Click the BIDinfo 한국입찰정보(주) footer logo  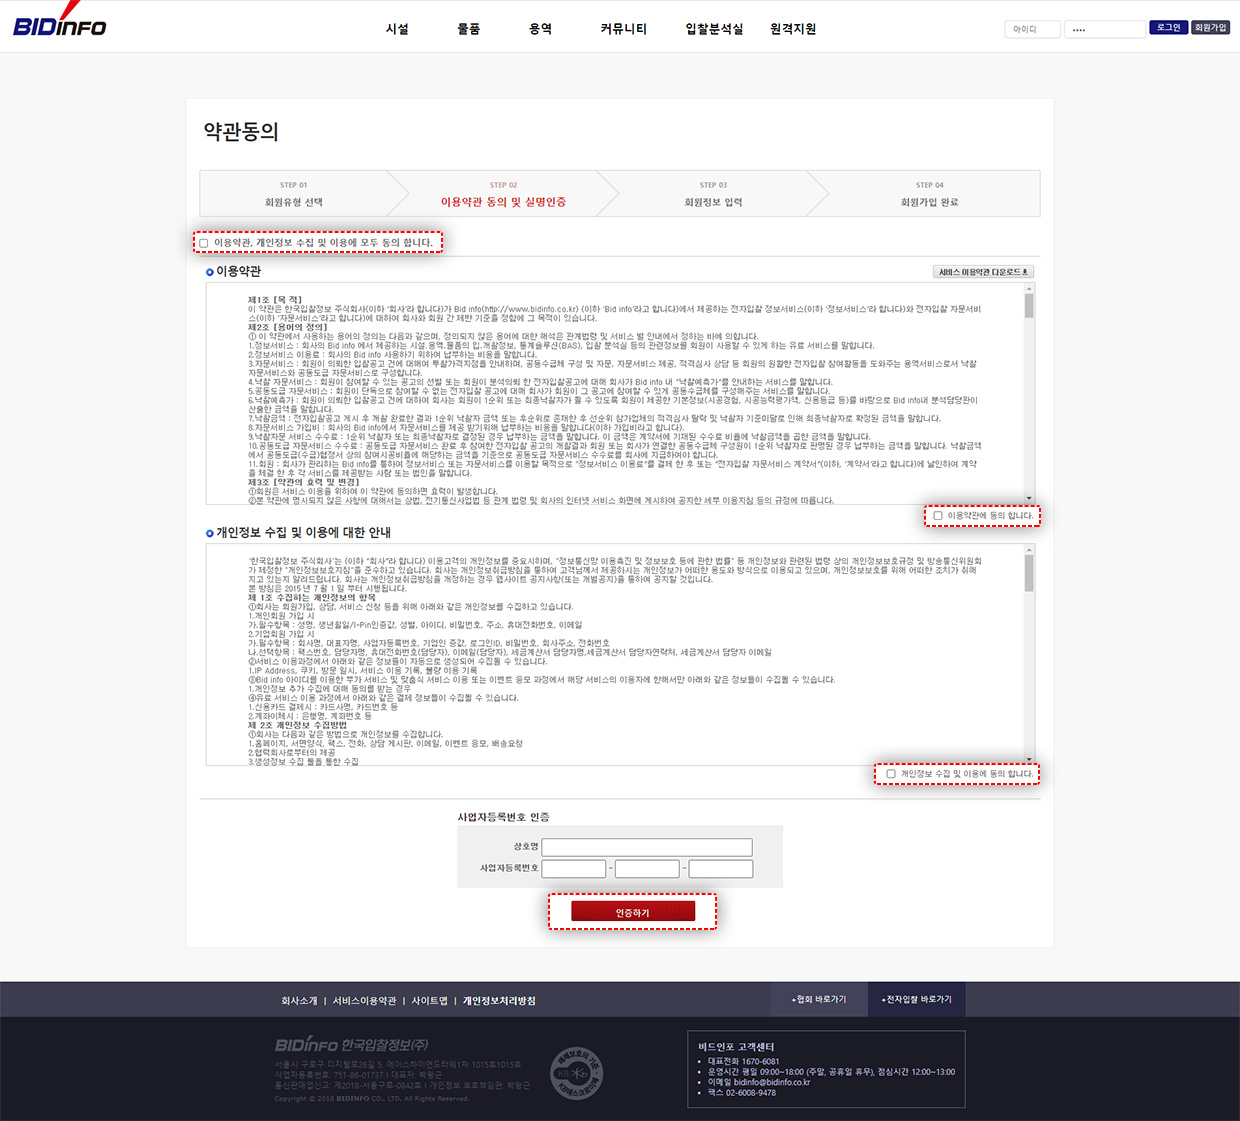[x=351, y=1044]
